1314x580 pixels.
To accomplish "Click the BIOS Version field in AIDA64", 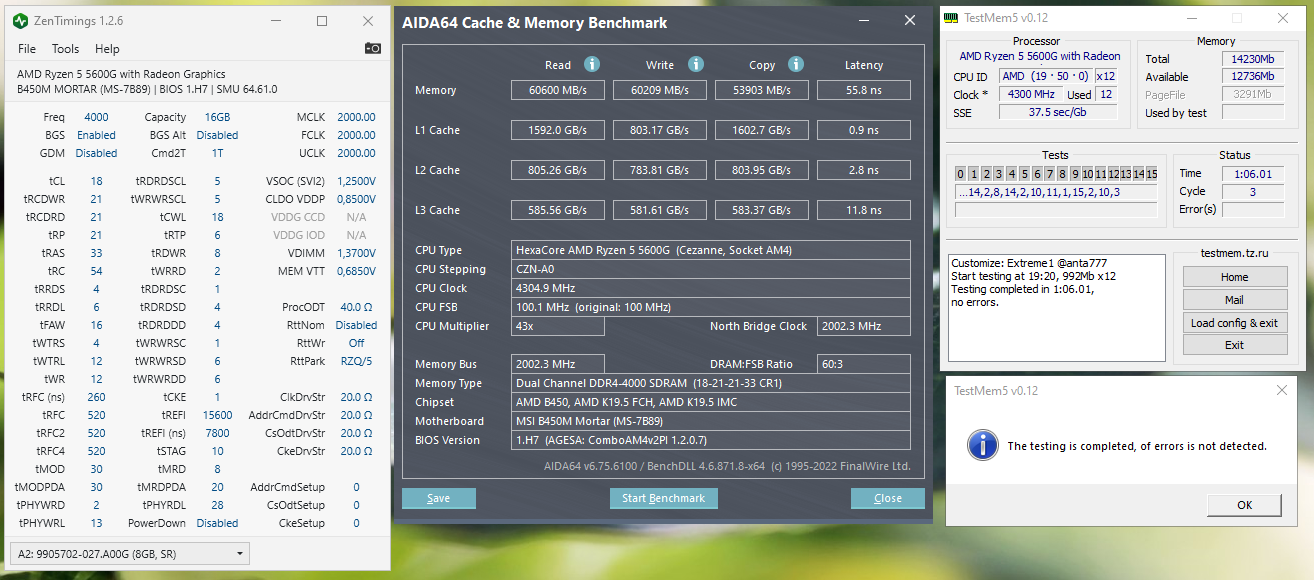I will tap(711, 440).
